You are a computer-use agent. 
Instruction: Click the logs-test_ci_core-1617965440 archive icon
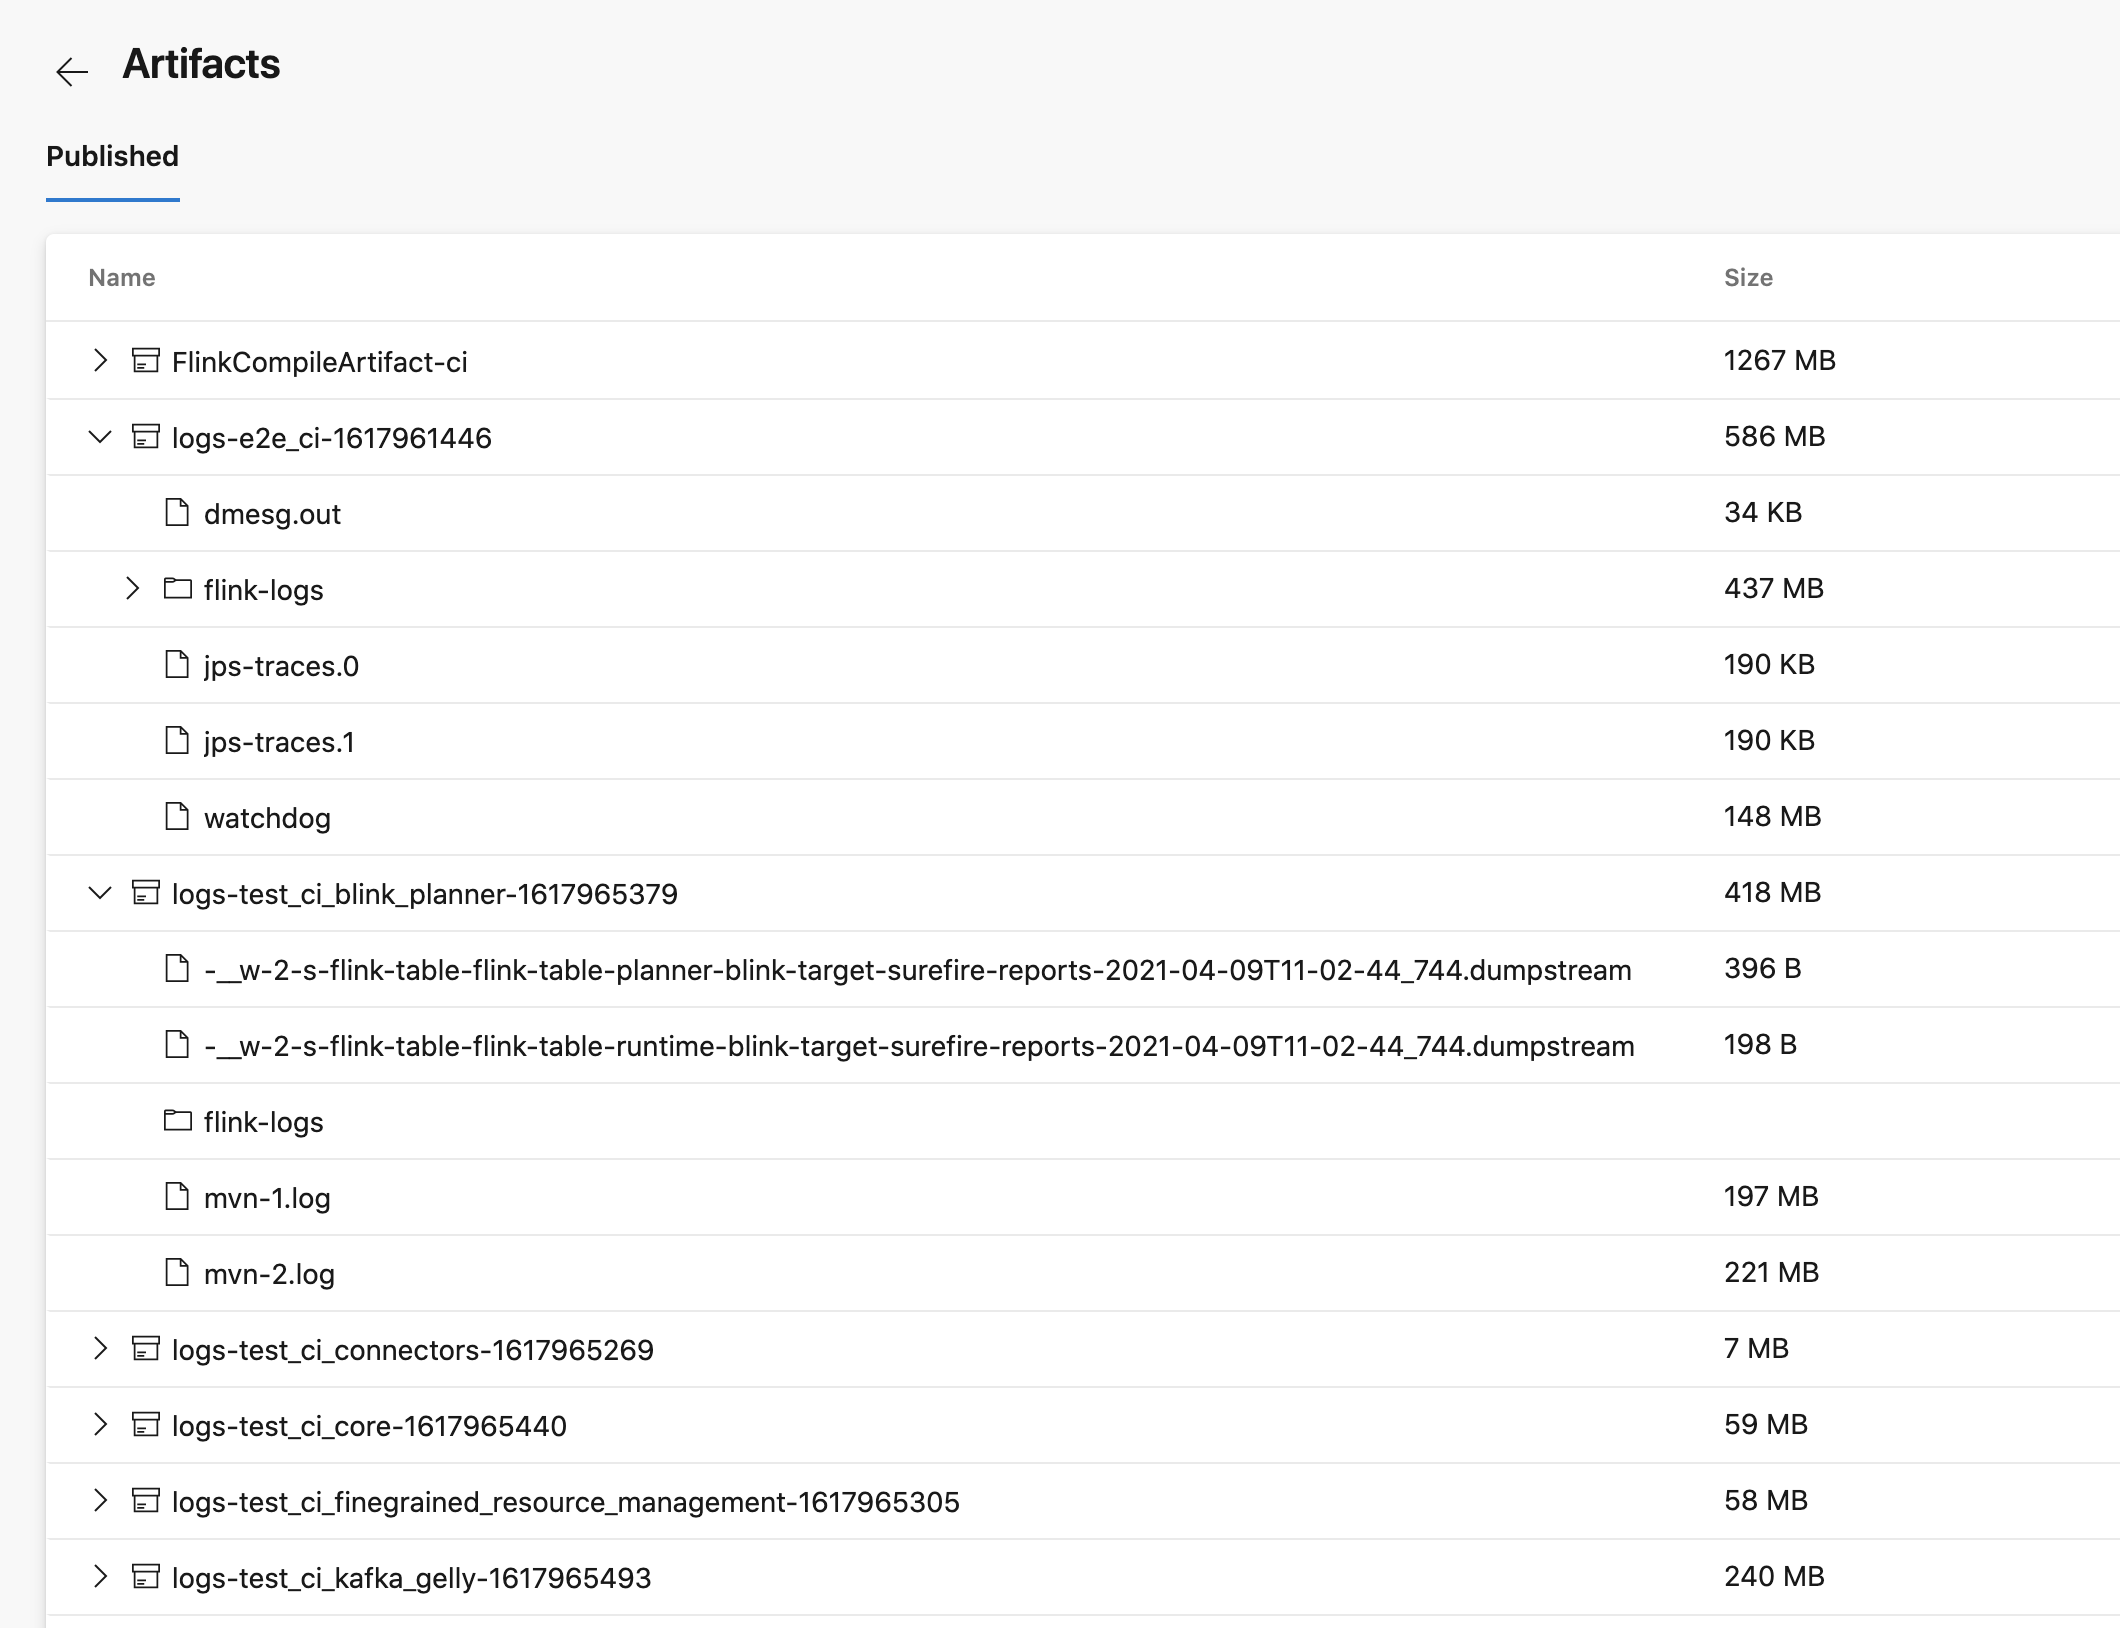coord(146,1425)
